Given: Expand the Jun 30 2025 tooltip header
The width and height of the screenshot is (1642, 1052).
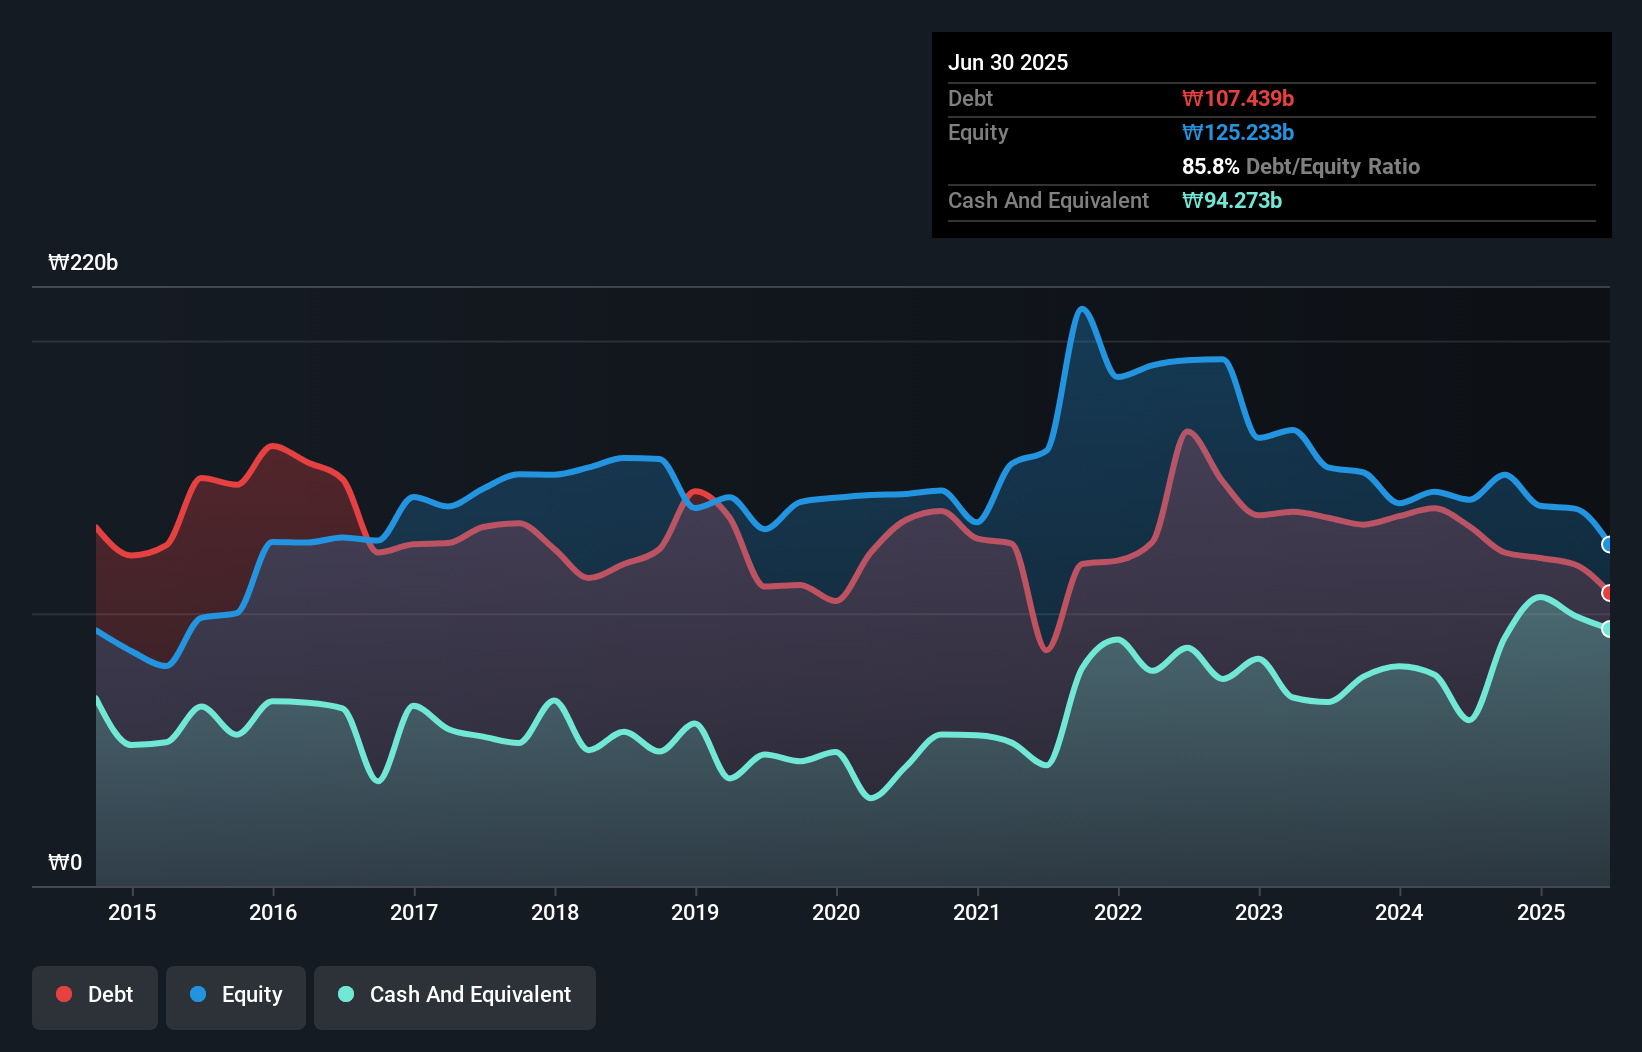Looking at the screenshot, I should (1008, 62).
